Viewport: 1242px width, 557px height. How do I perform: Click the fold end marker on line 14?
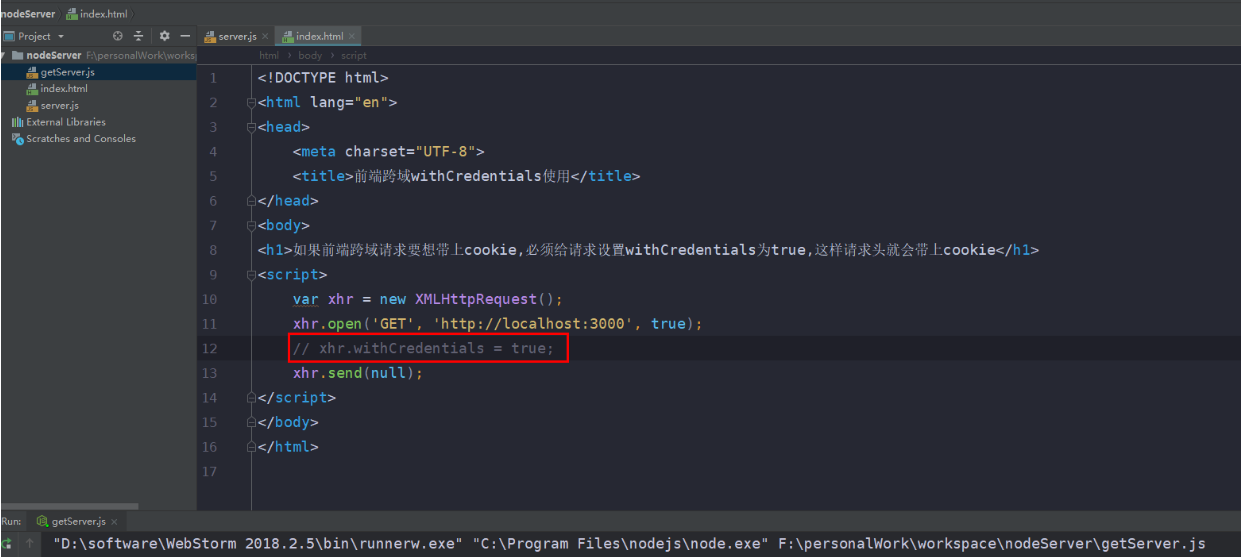[x=250, y=397]
